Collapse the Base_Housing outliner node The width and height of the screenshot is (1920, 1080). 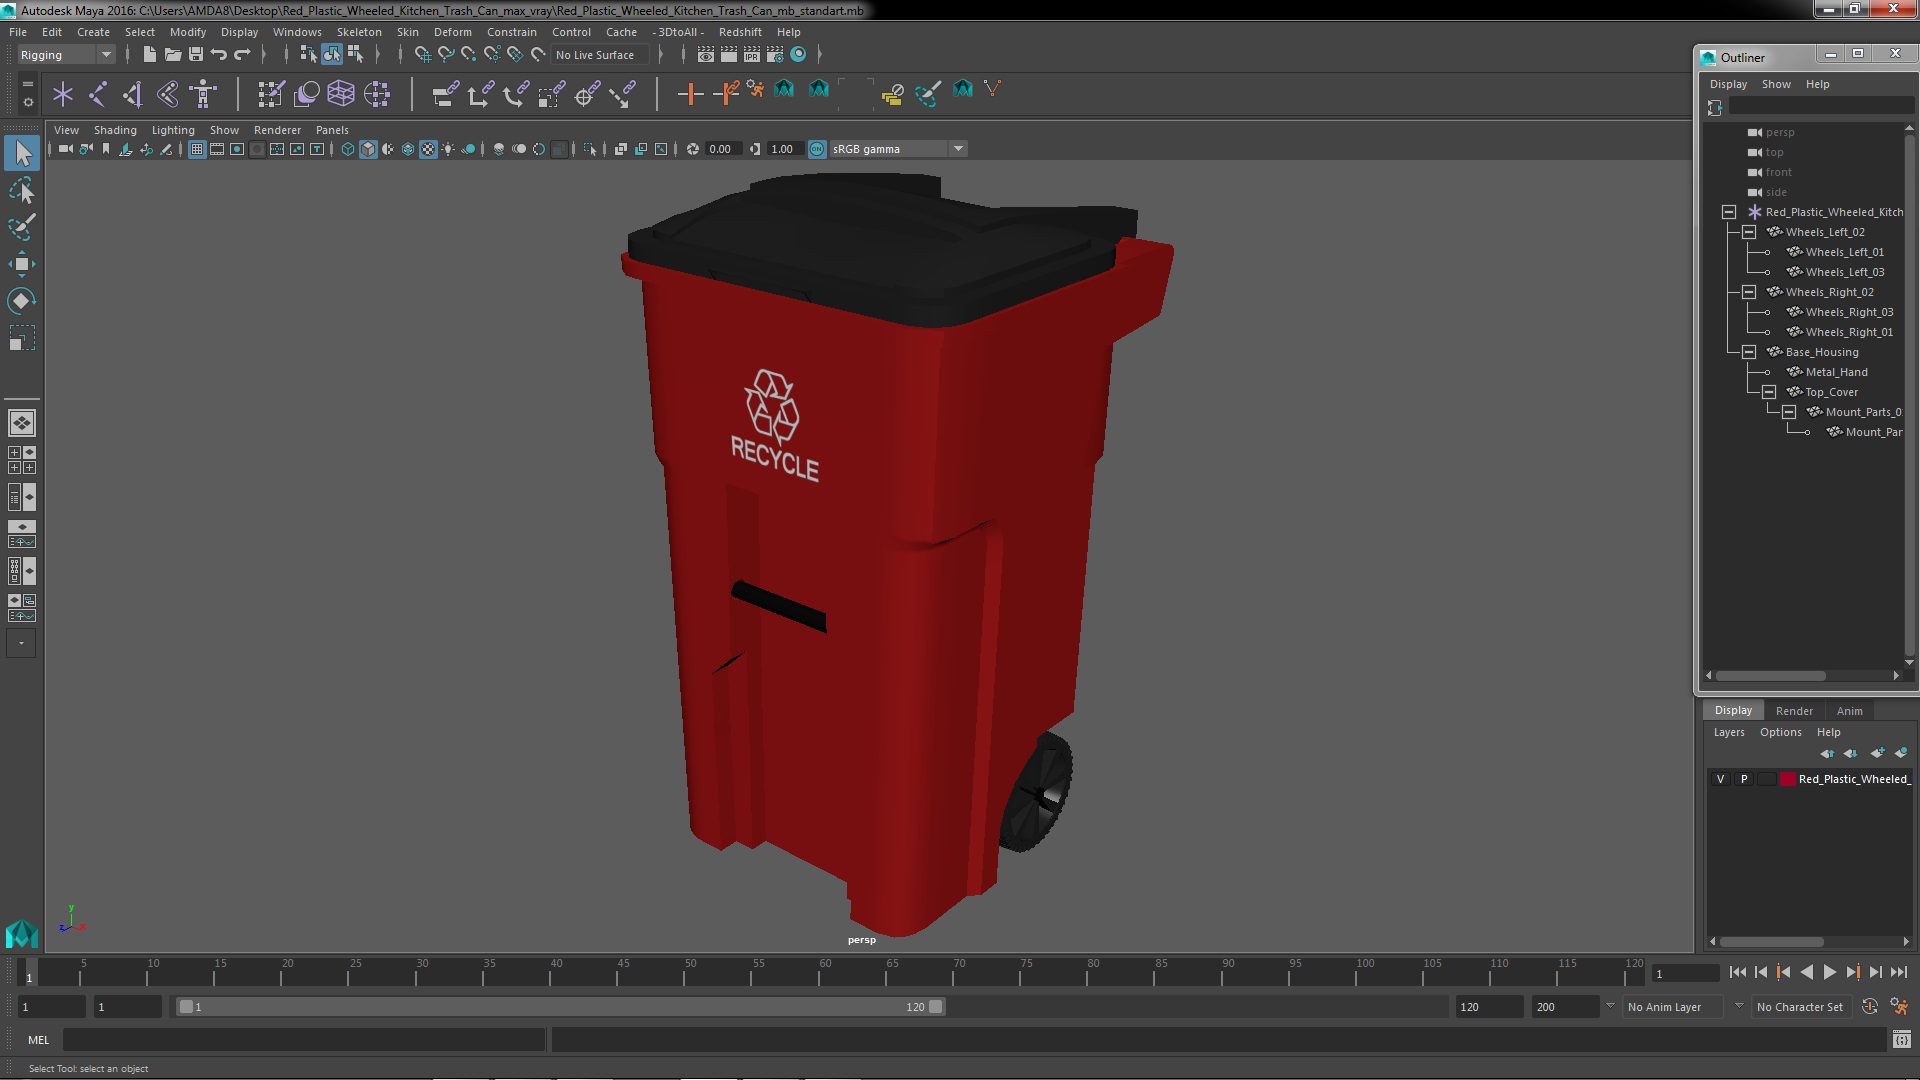pos(1748,352)
